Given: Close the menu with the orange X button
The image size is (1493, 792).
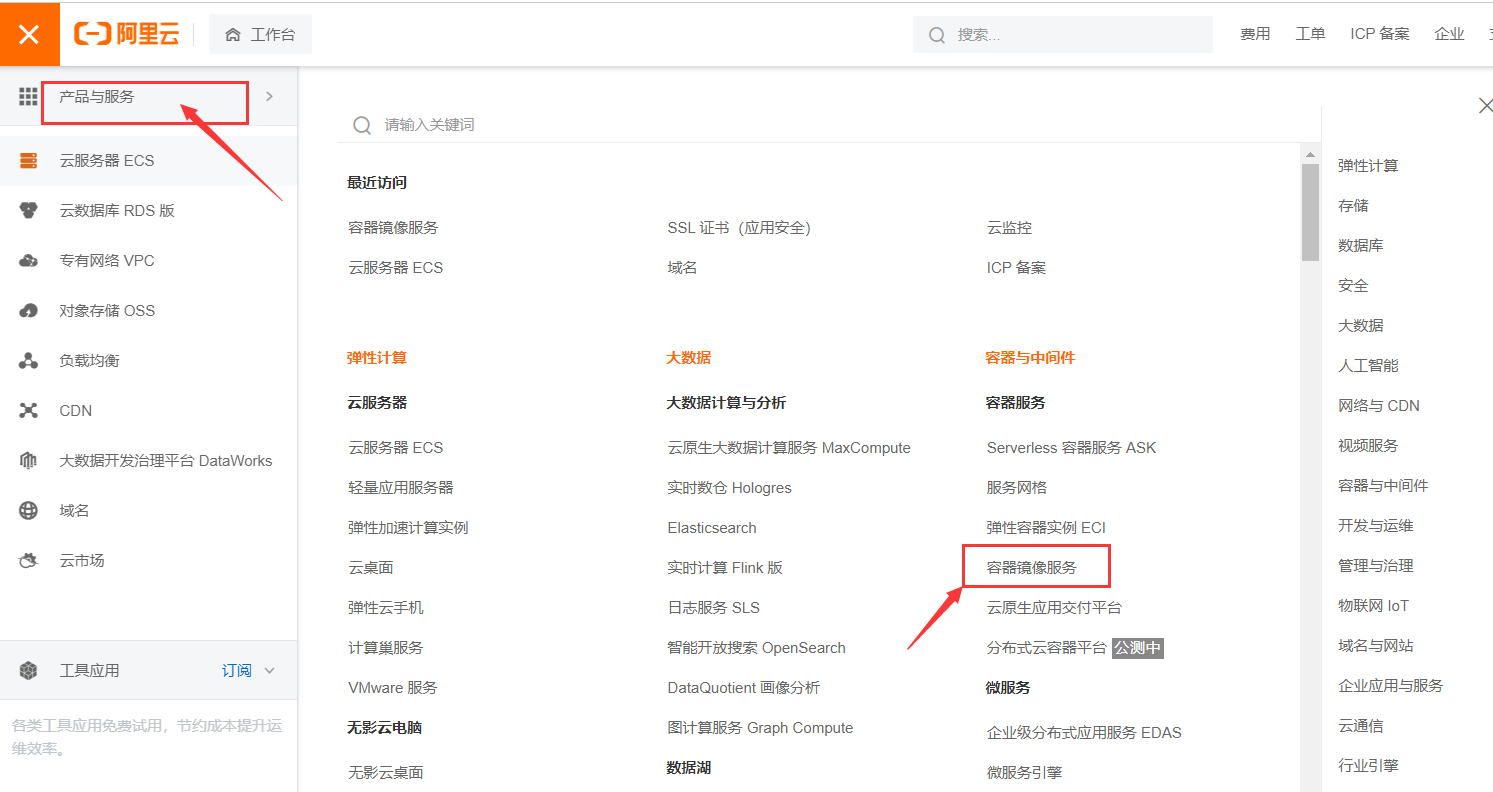Looking at the screenshot, I should (x=29, y=35).
